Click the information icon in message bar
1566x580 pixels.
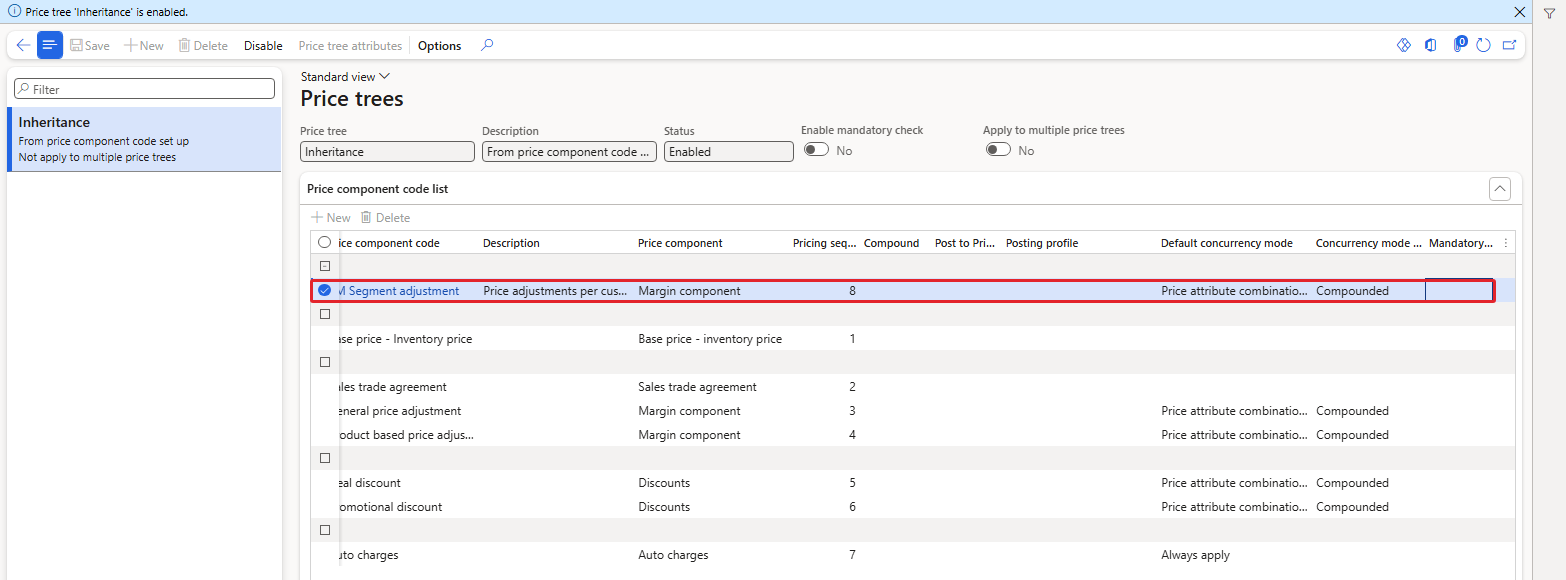[x=14, y=12]
